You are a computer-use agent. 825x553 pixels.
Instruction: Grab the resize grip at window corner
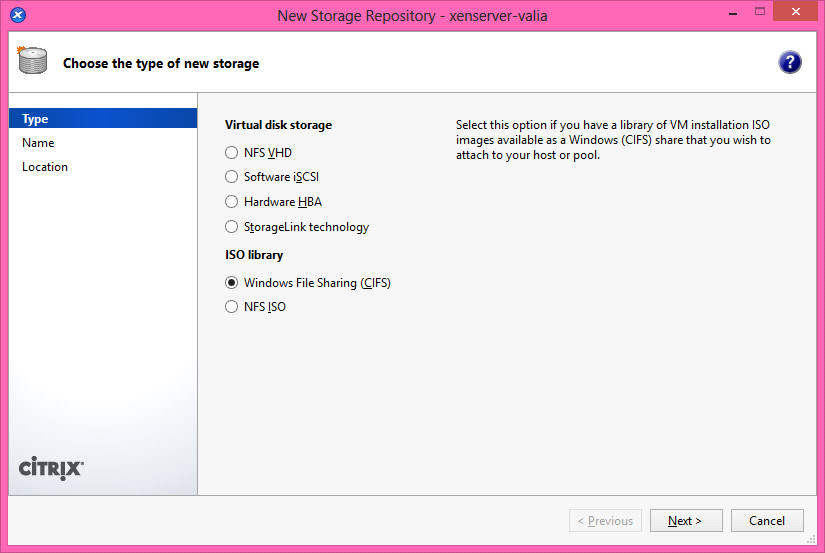[812, 539]
